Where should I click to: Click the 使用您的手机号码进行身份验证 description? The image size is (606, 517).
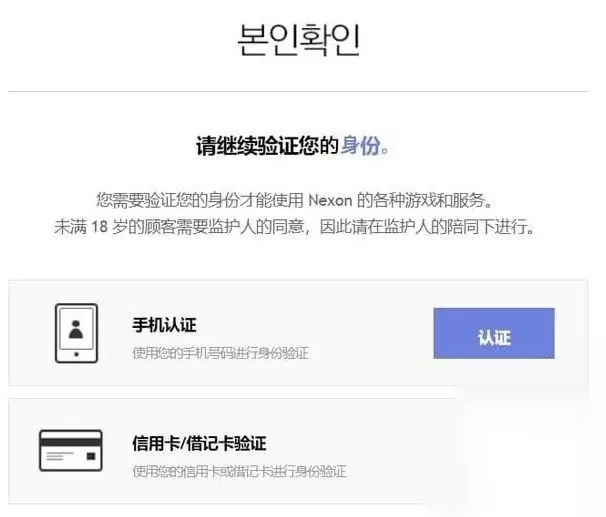pos(220,353)
